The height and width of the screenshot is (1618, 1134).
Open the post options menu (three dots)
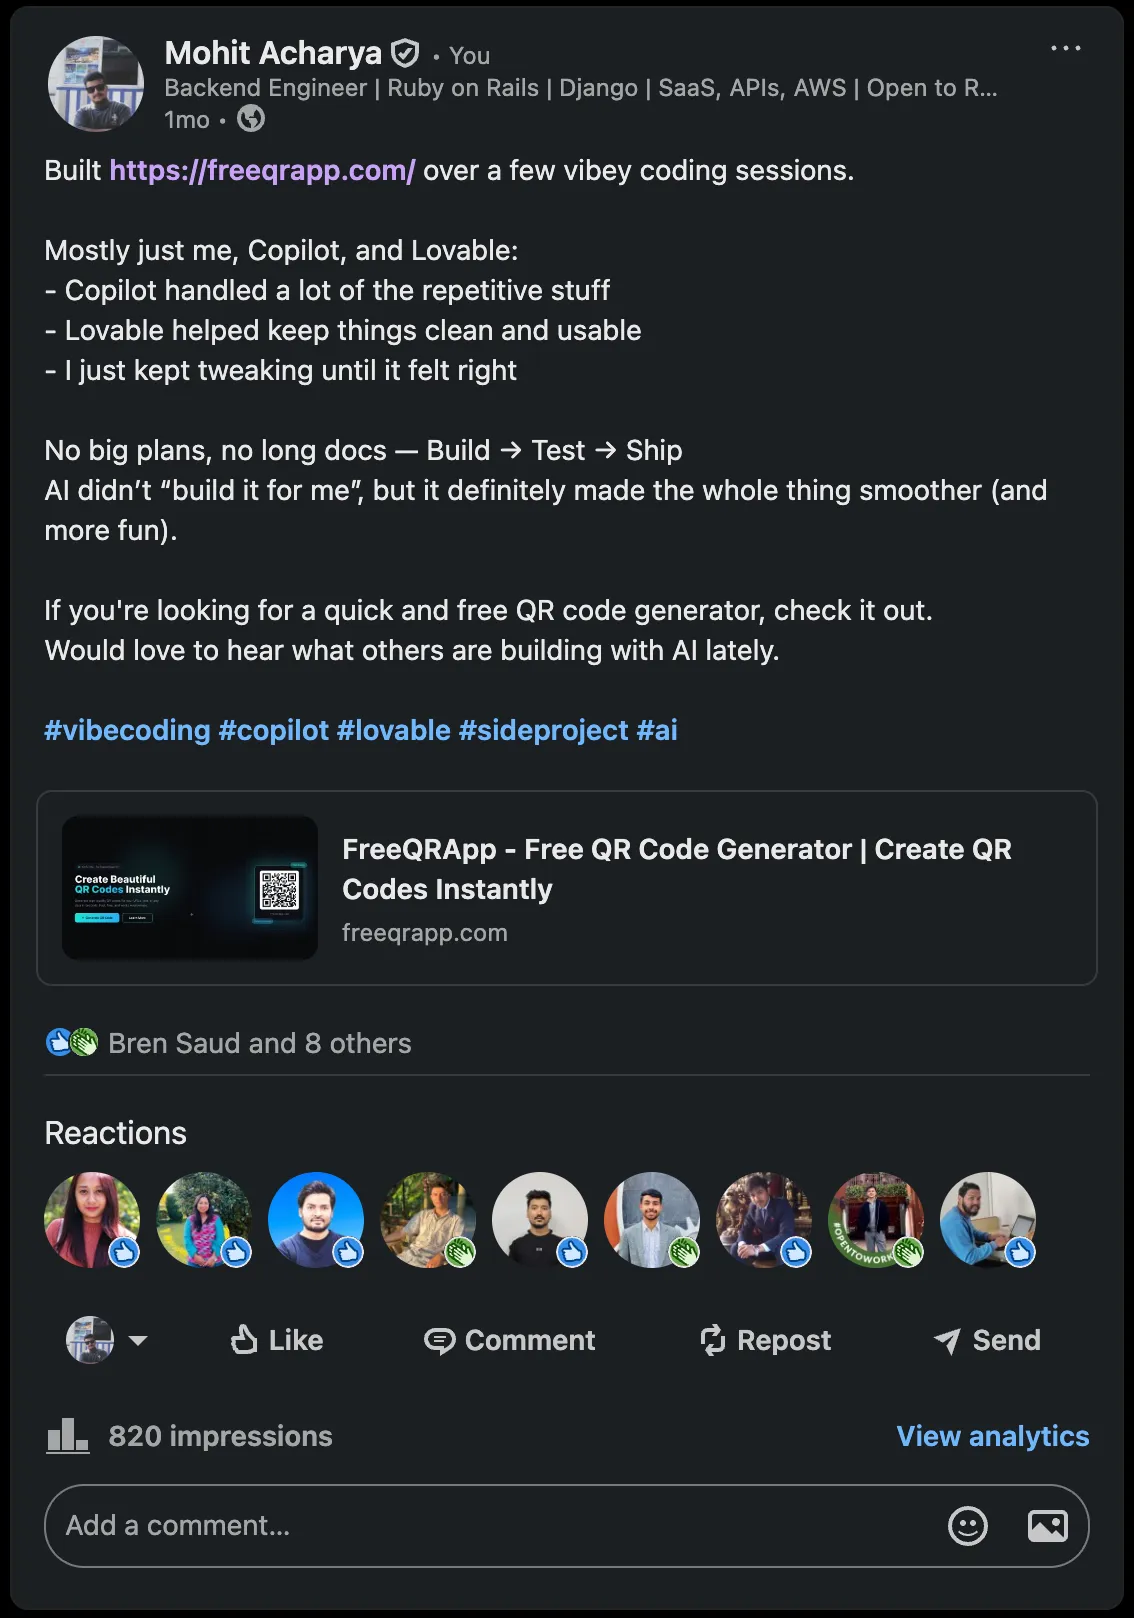tap(1067, 47)
